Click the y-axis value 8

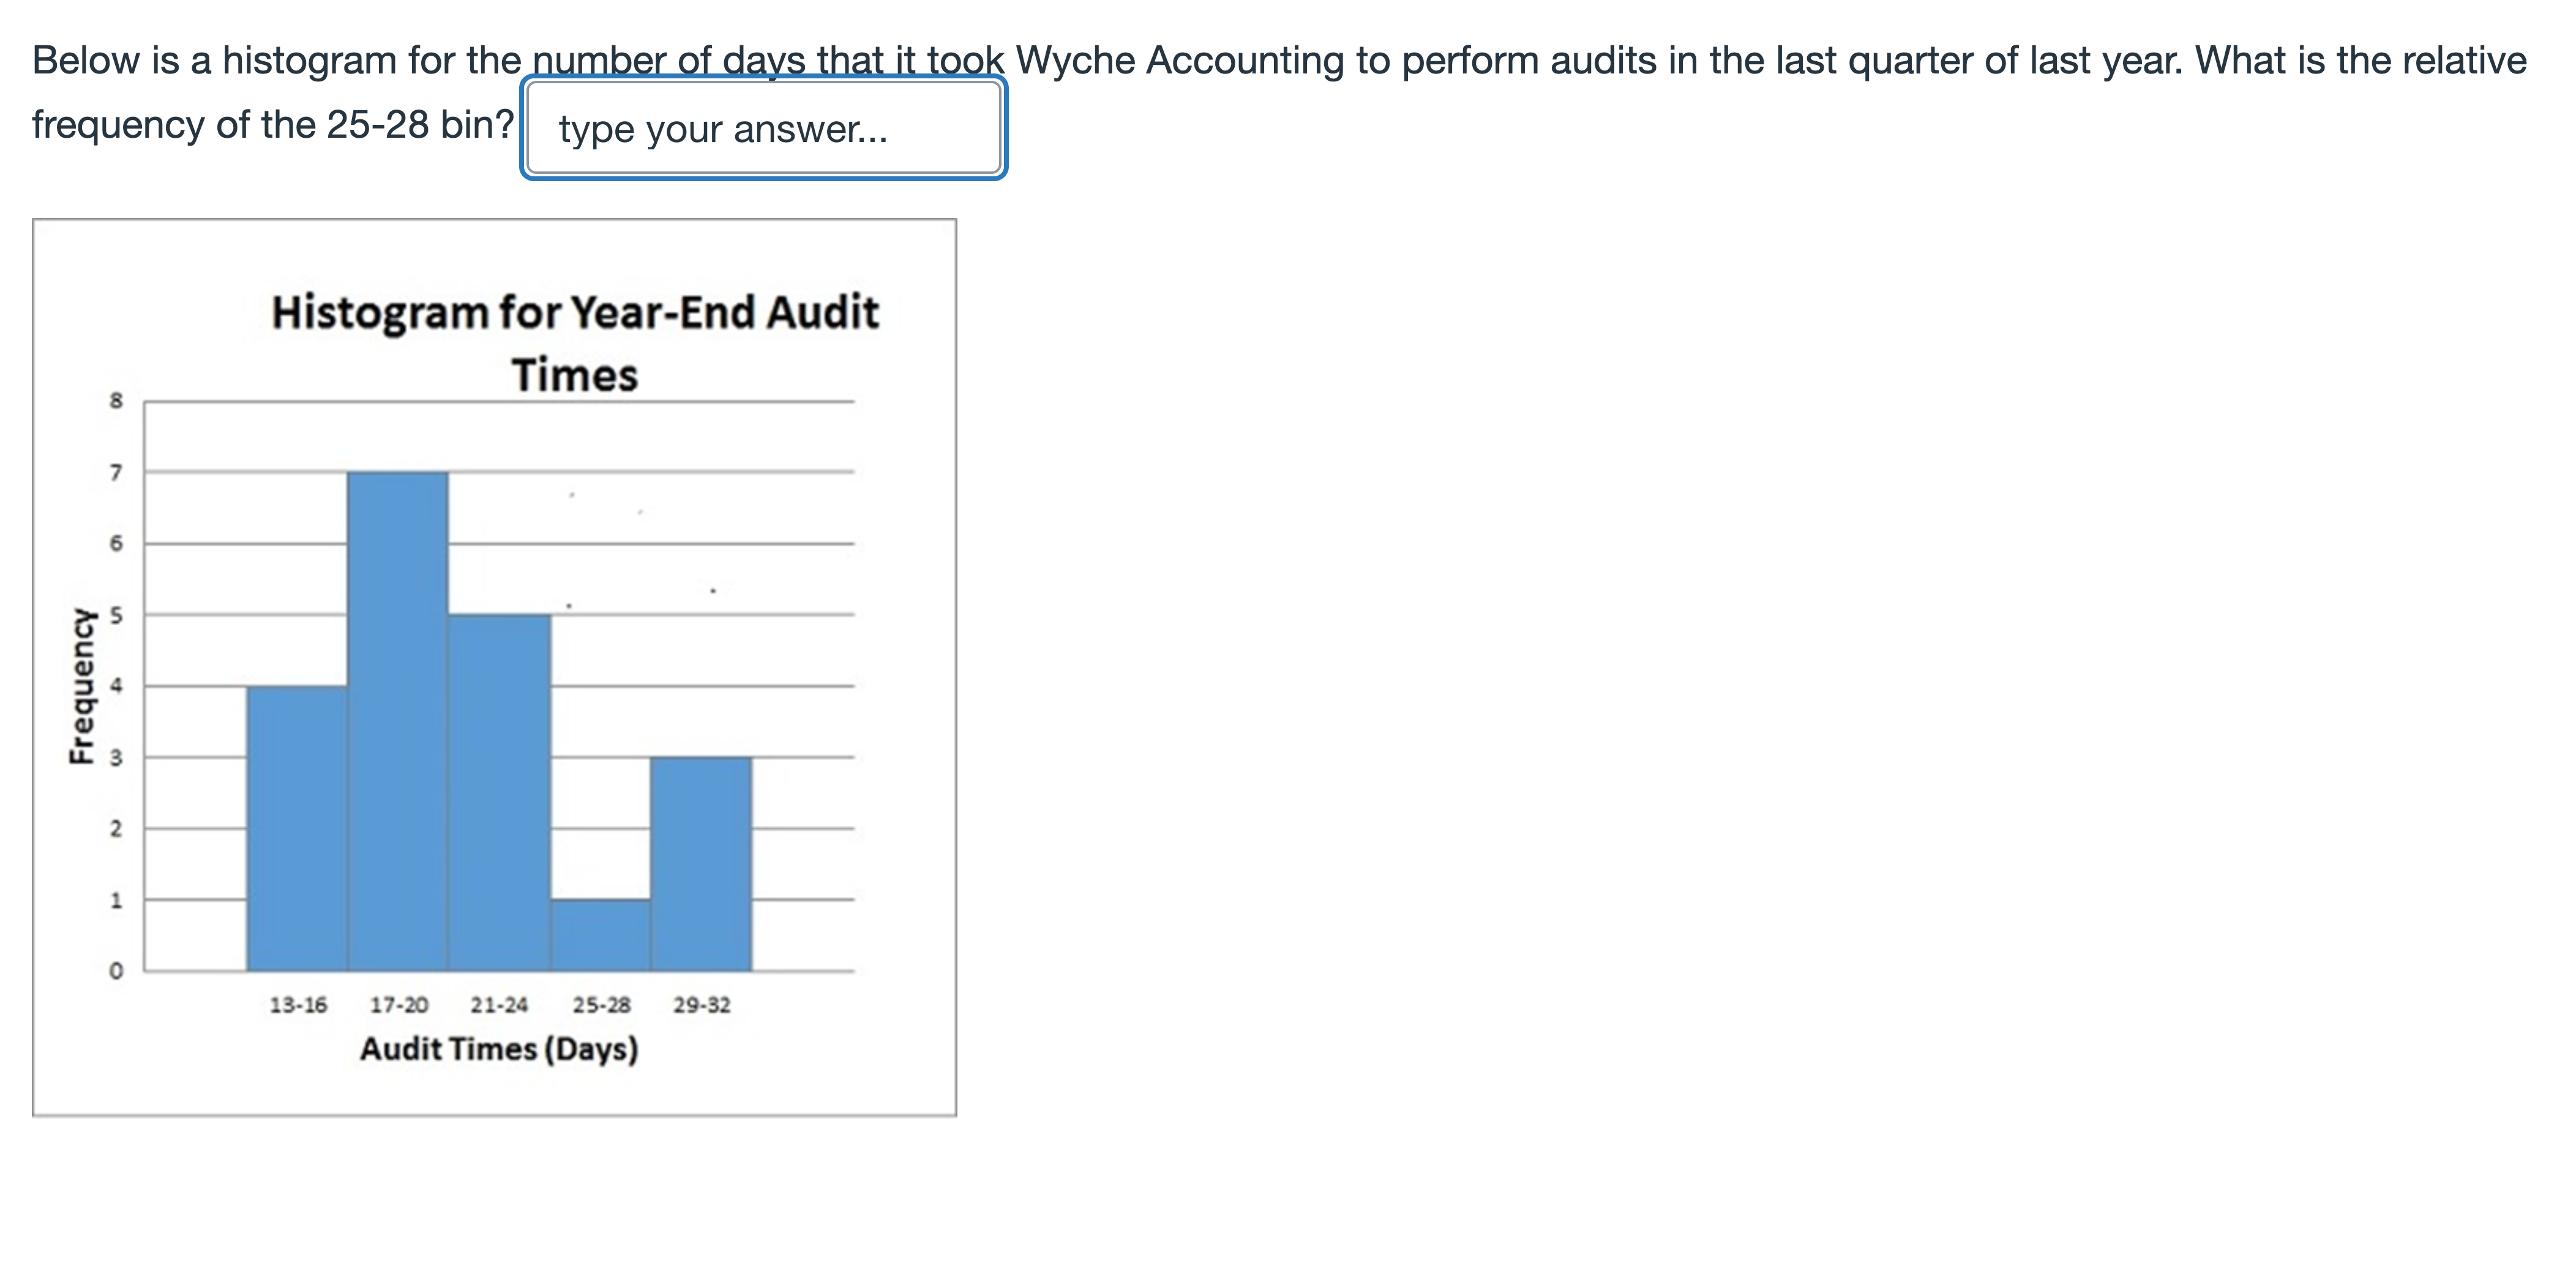tap(116, 401)
